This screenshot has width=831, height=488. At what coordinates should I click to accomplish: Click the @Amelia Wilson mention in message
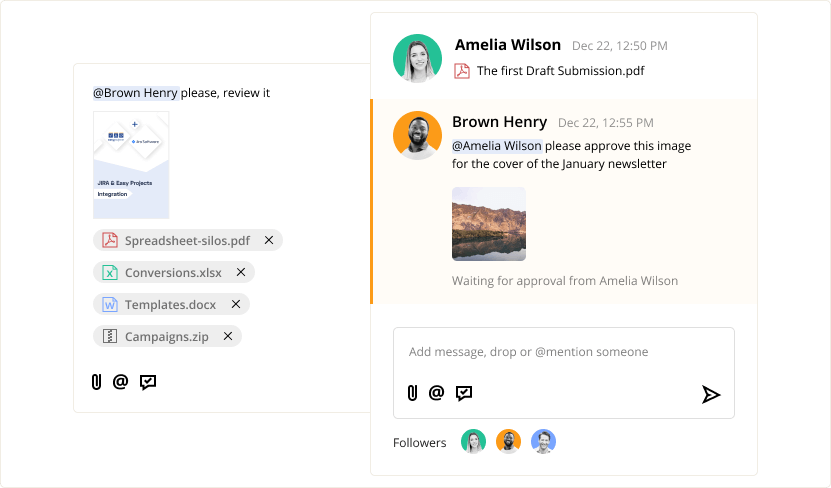(x=496, y=146)
